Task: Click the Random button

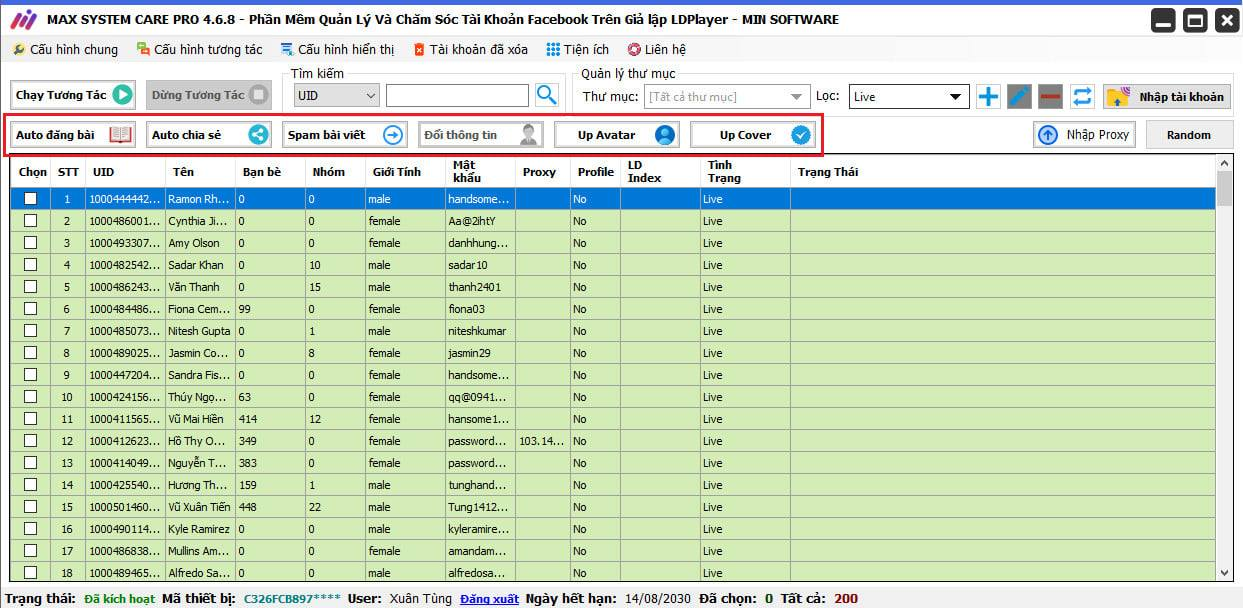Action: coord(1188,134)
